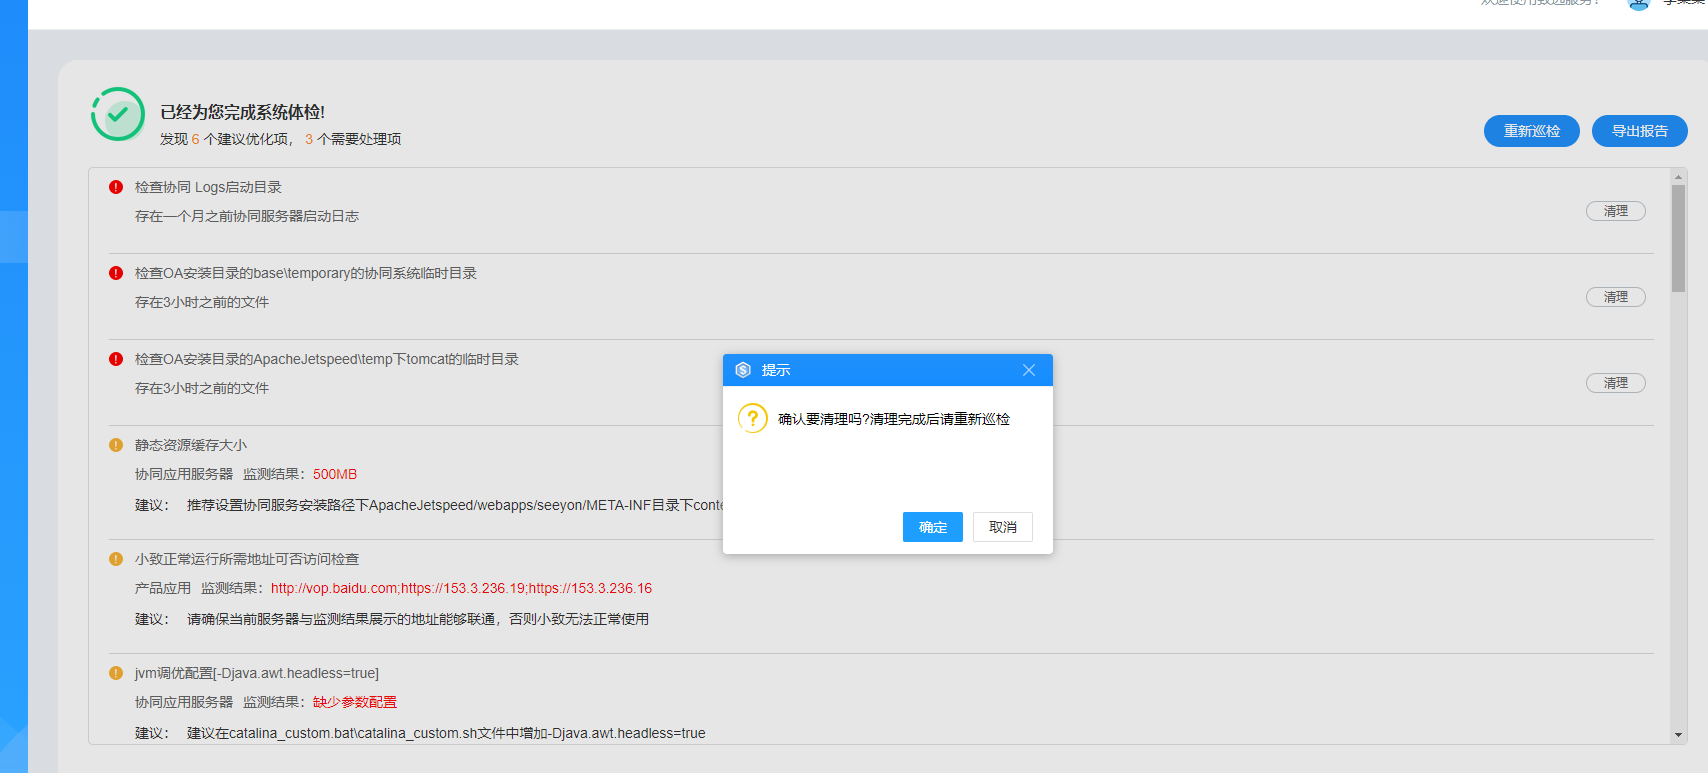Click red alert icon beside 检查协同 Logs启动目录
Image resolution: width=1708 pixels, height=773 pixels.
[116, 187]
